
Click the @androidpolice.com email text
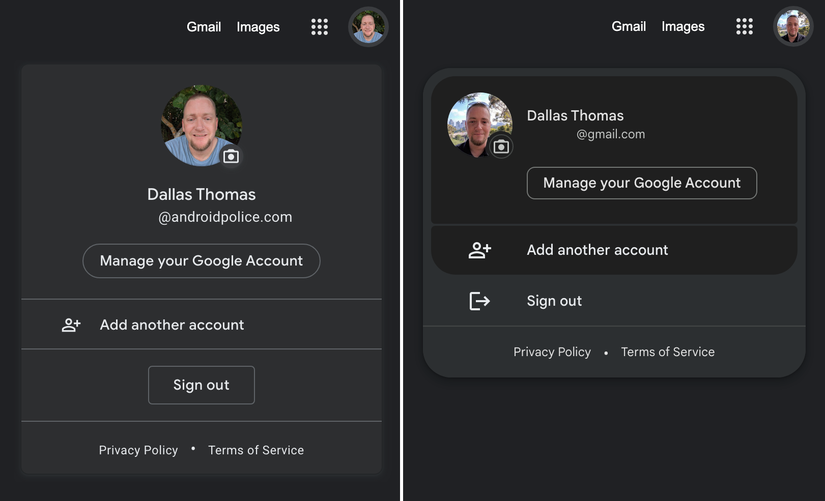[x=225, y=217]
